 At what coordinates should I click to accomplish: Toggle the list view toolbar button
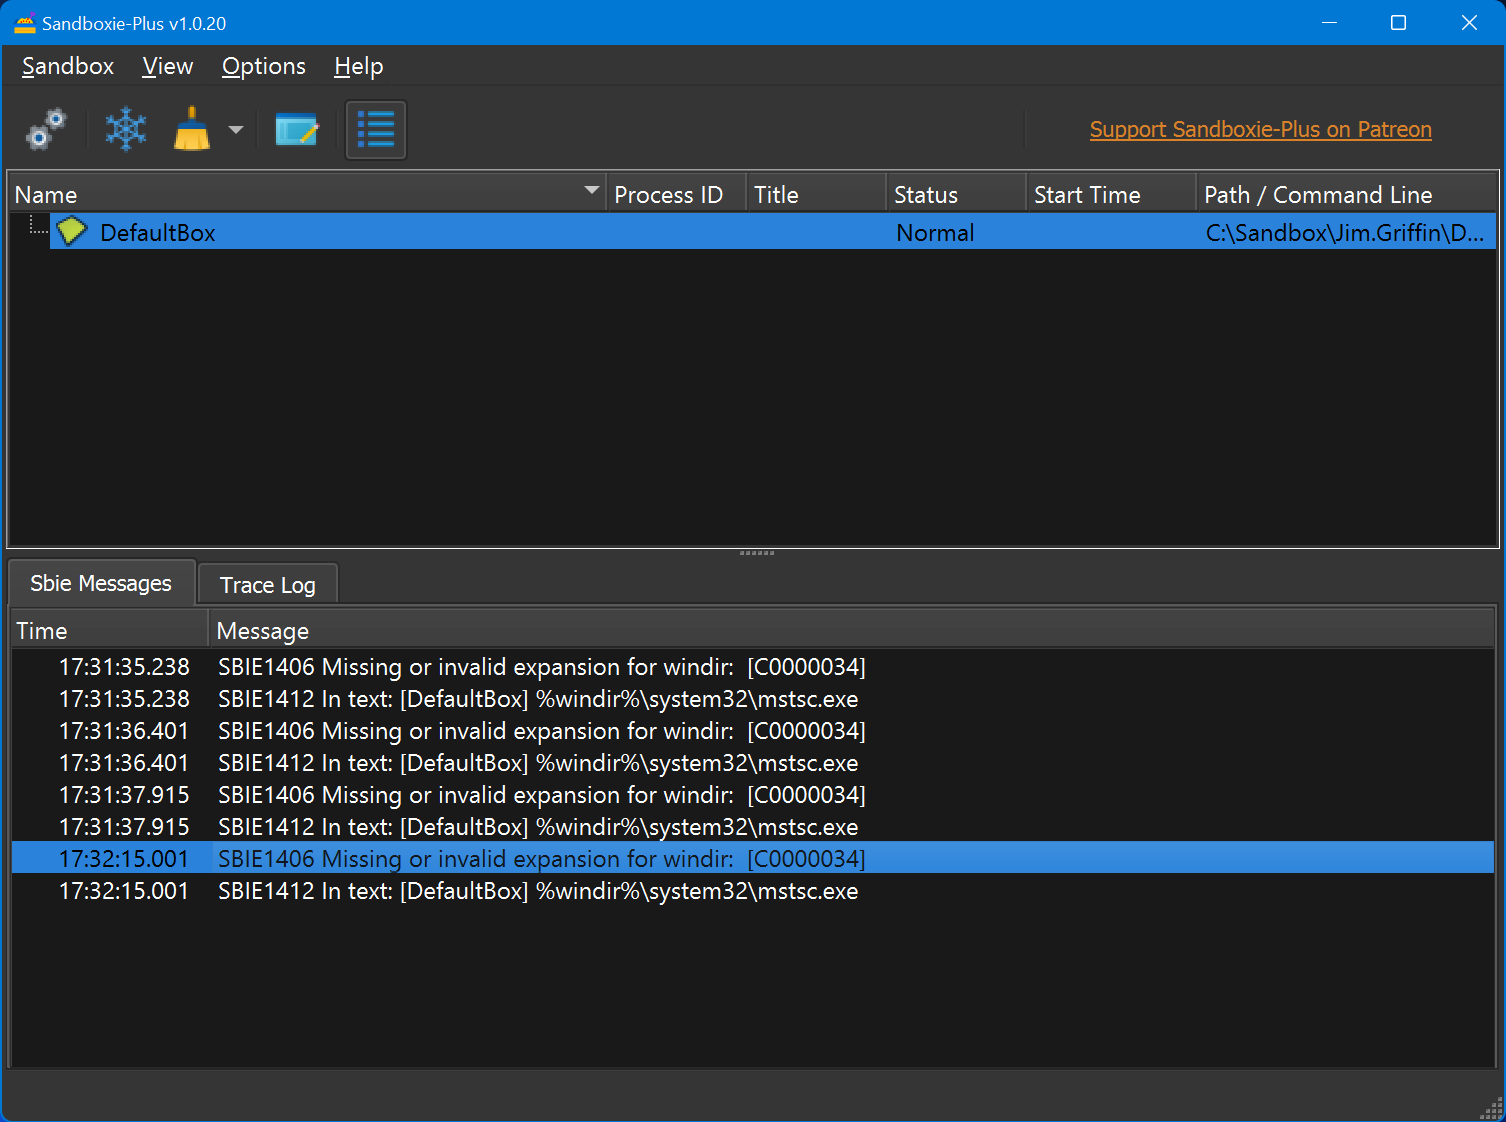376,130
